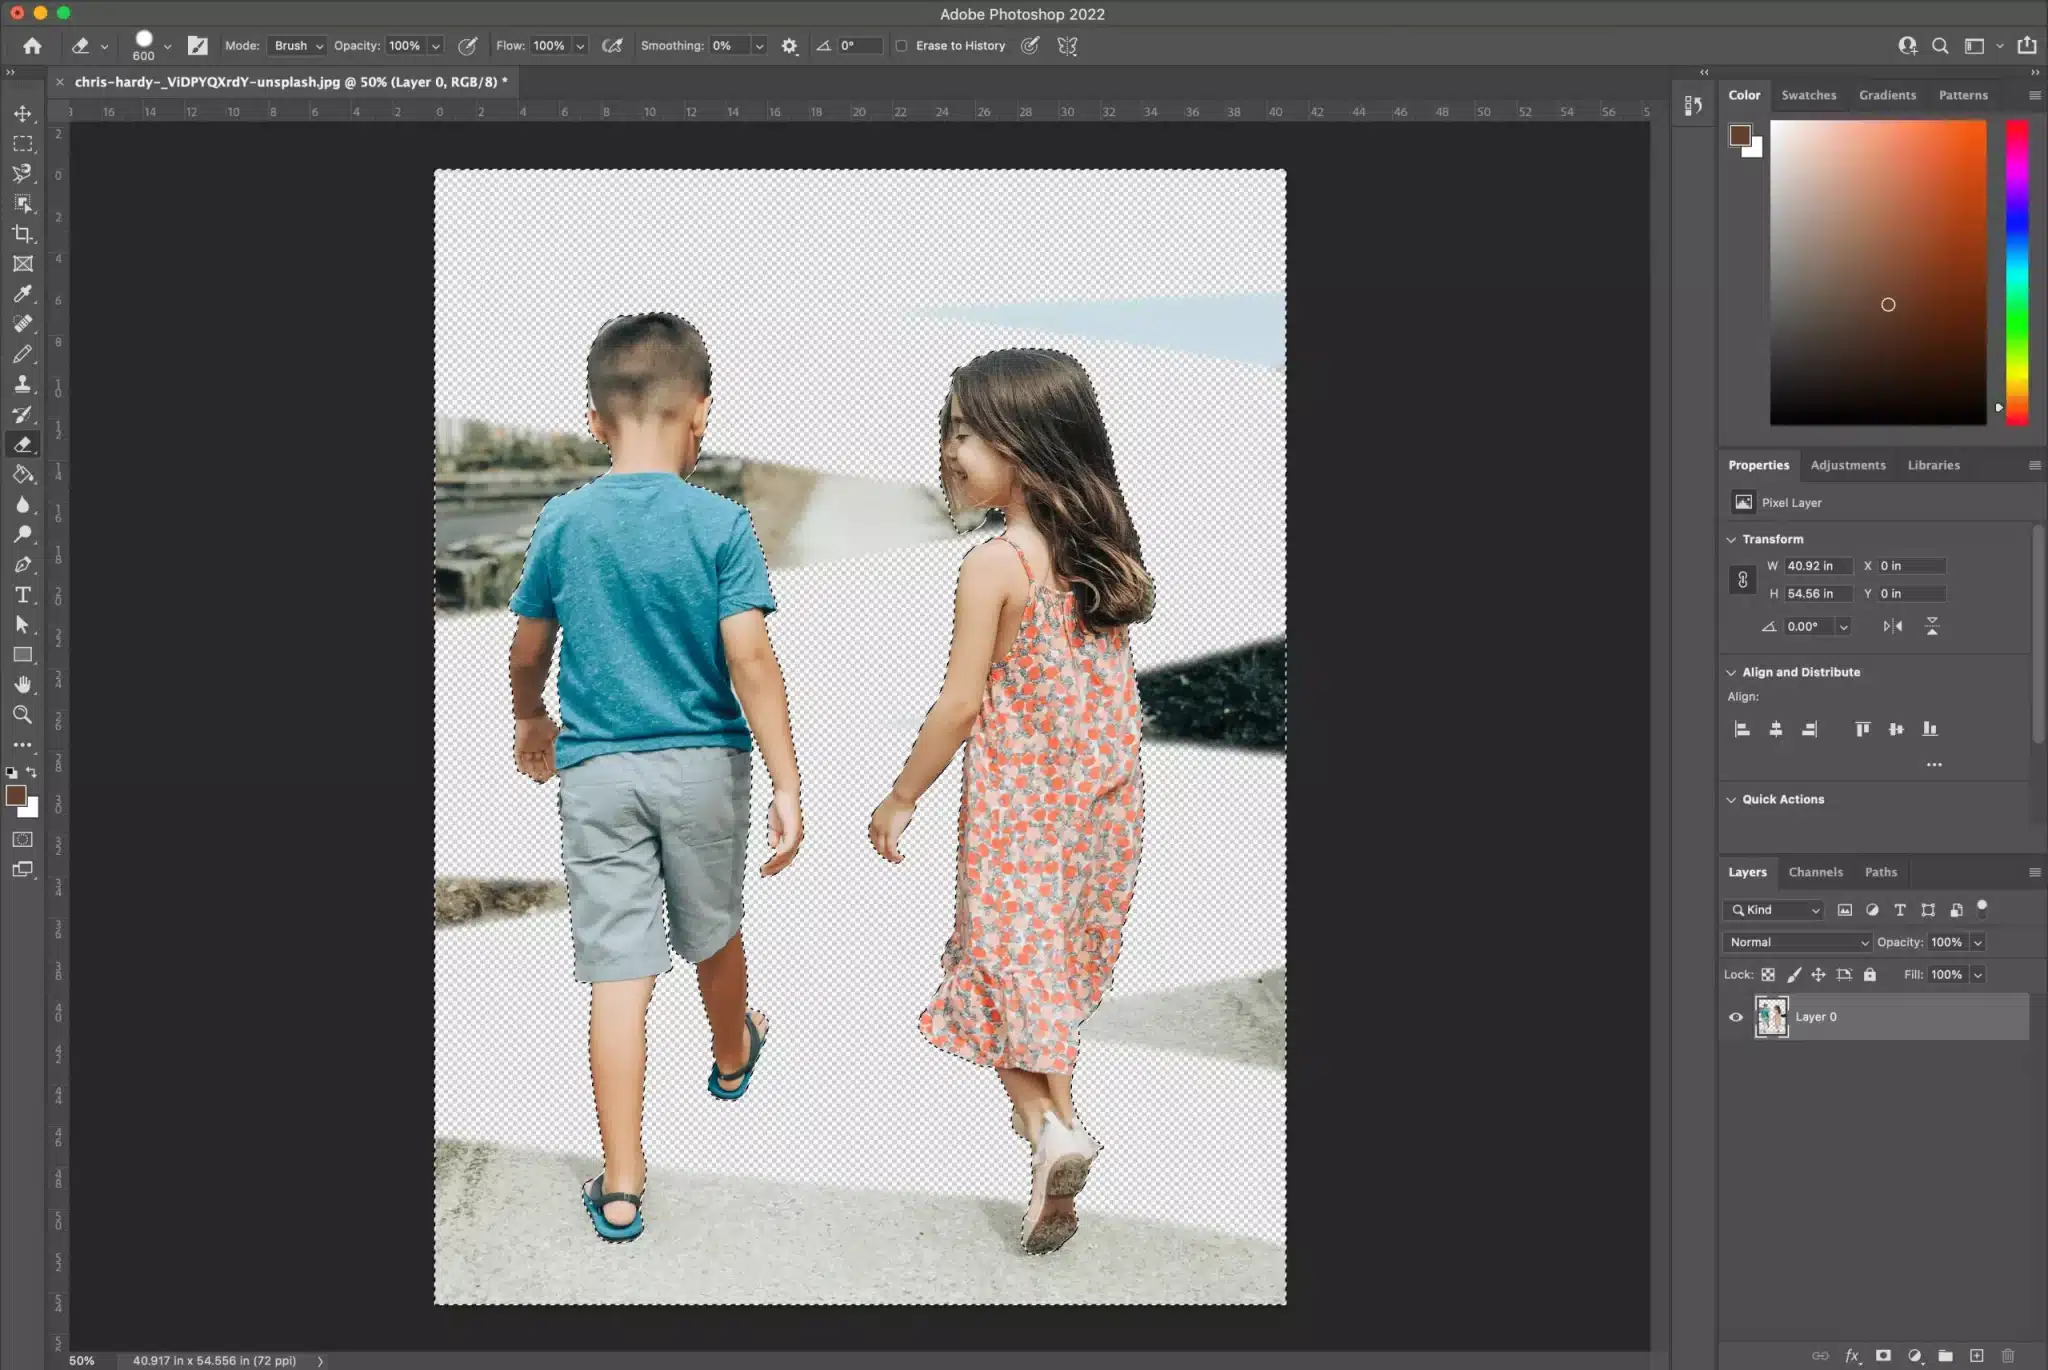Select the Eraser tool
This screenshot has width=2048, height=1370.
23,443
